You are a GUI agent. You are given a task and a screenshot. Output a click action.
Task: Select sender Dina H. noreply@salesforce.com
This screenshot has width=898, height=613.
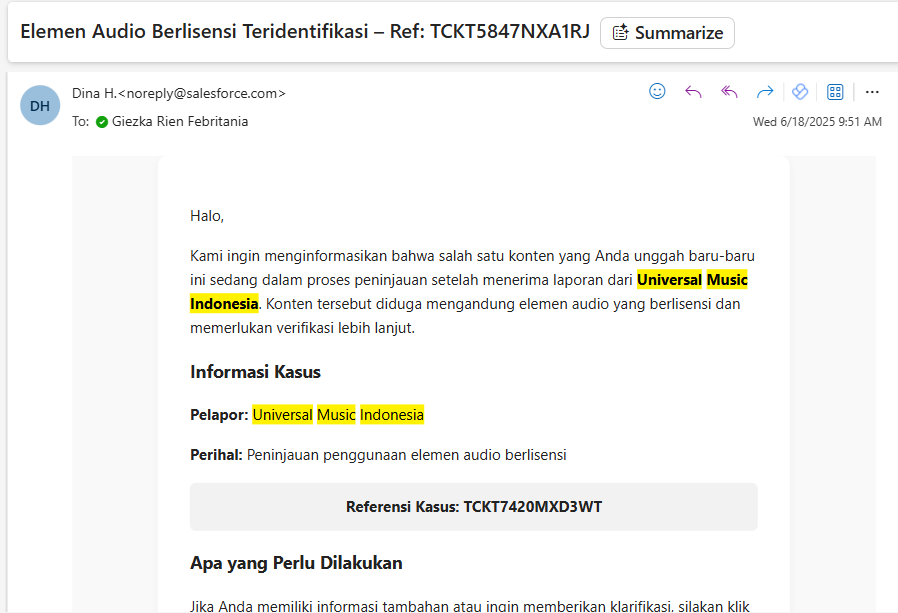click(179, 93)
